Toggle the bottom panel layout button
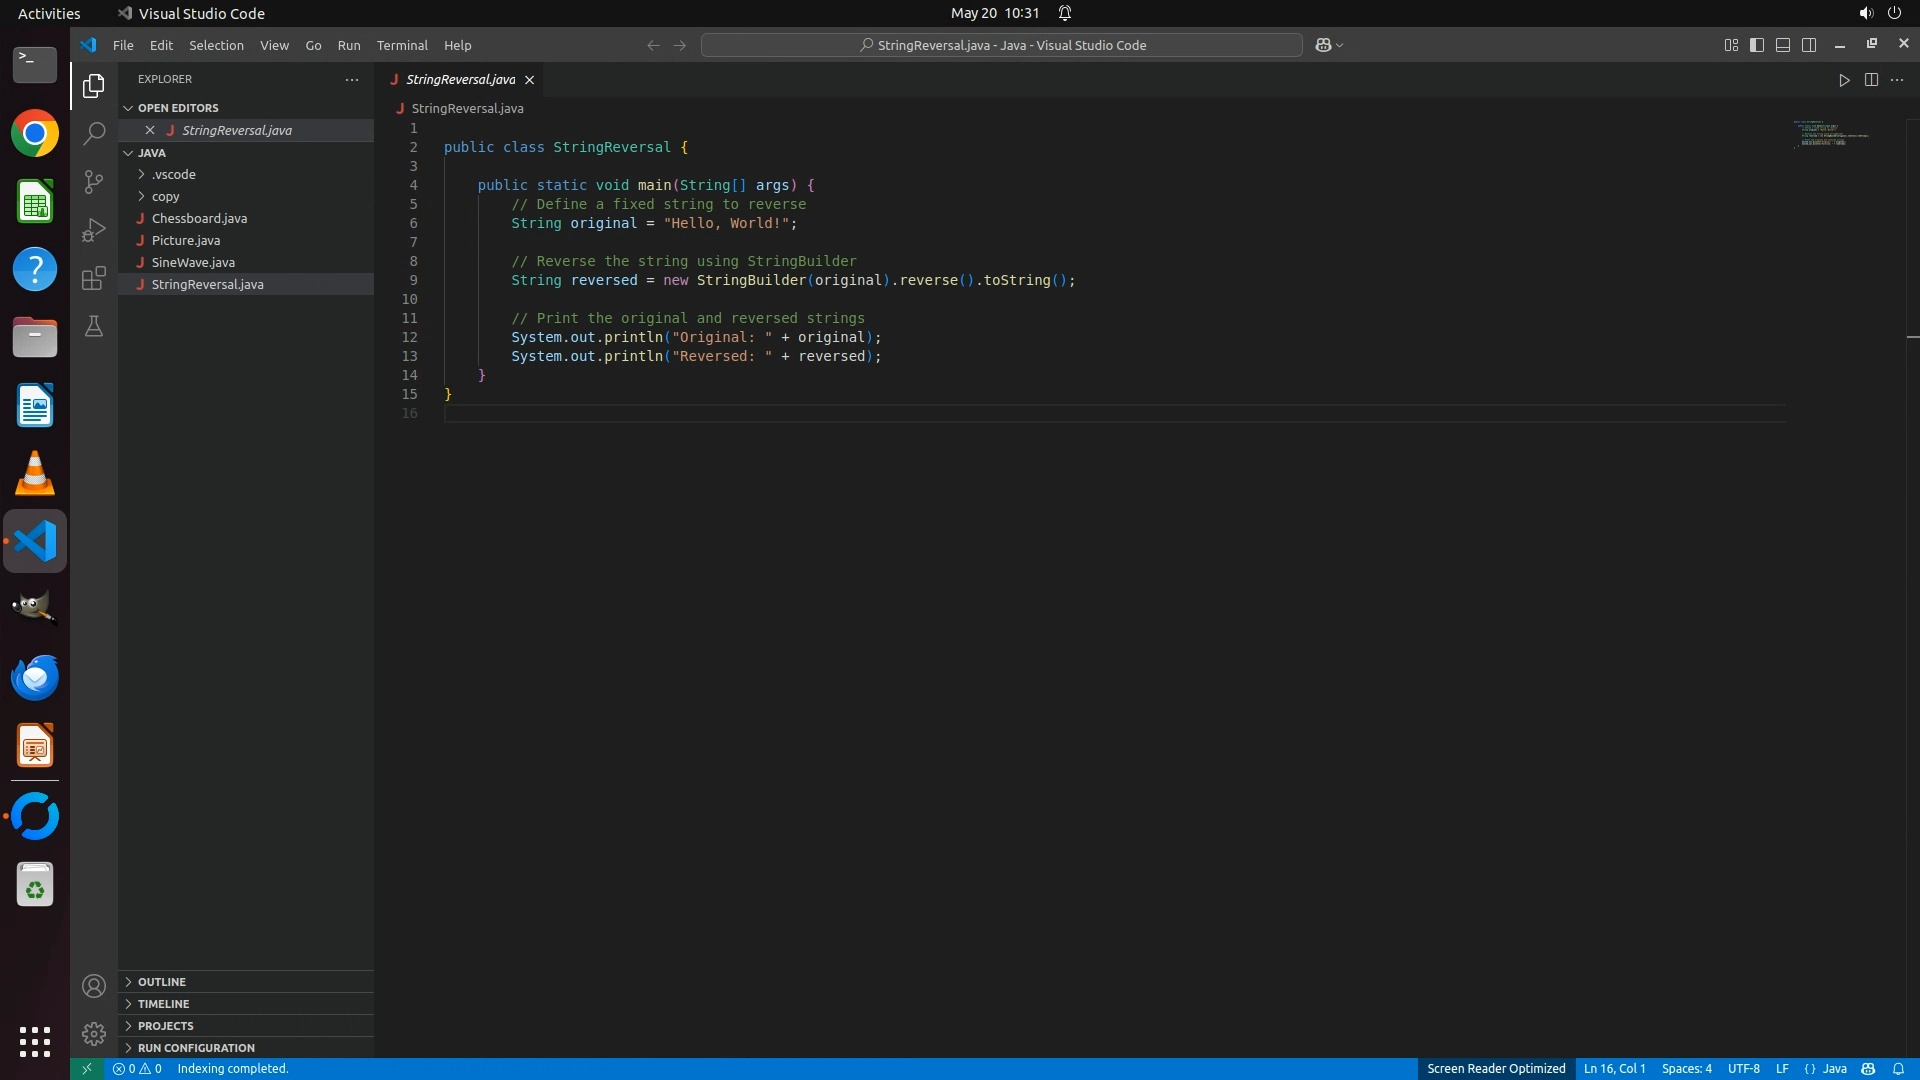The image size is (1920, 1080). click(1783, 45)
